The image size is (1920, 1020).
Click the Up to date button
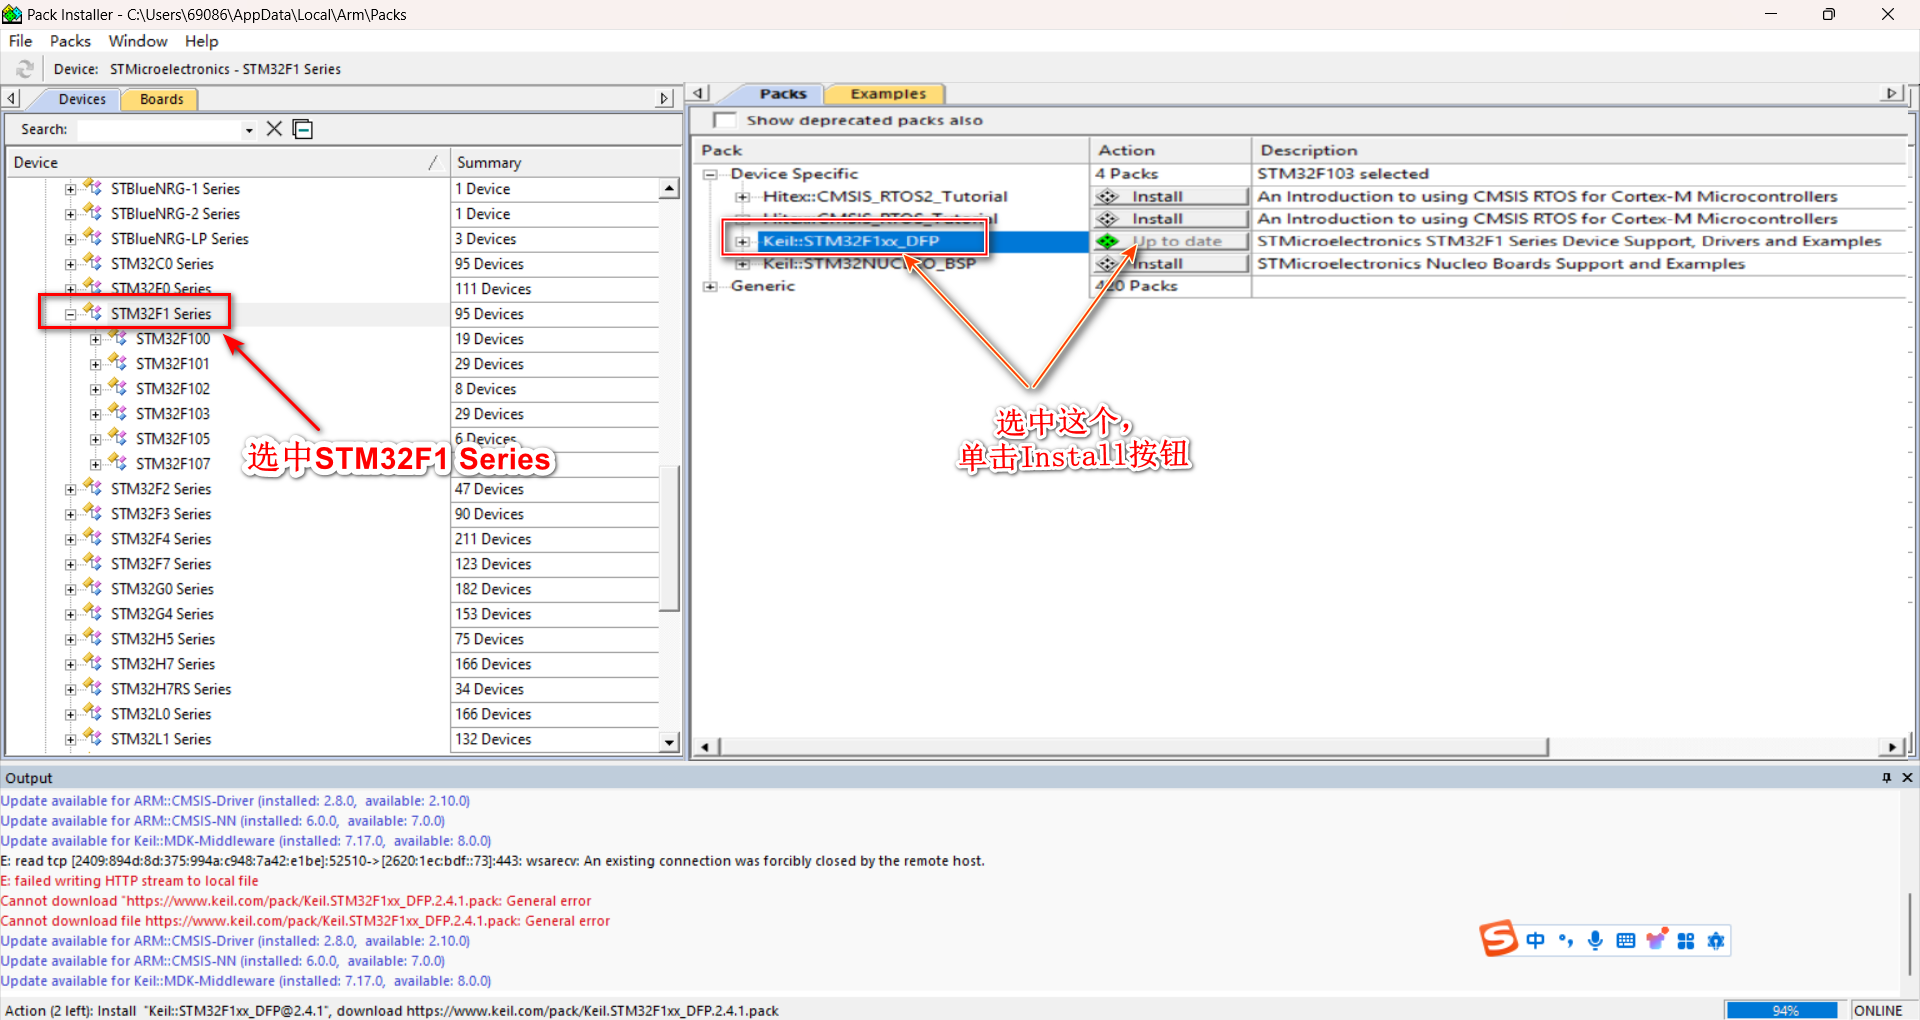click(x=1170, y=241)
